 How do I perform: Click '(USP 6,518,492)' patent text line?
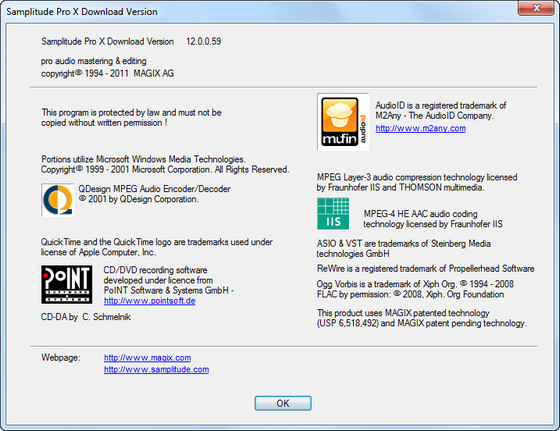[421, 324]
